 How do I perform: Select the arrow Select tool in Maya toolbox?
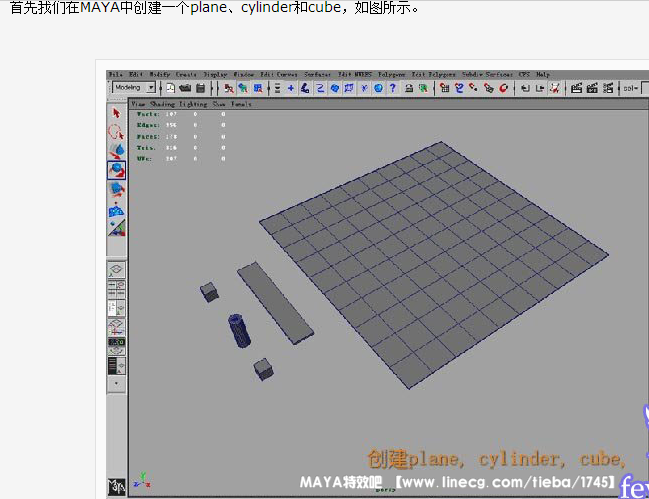[116, 113]
